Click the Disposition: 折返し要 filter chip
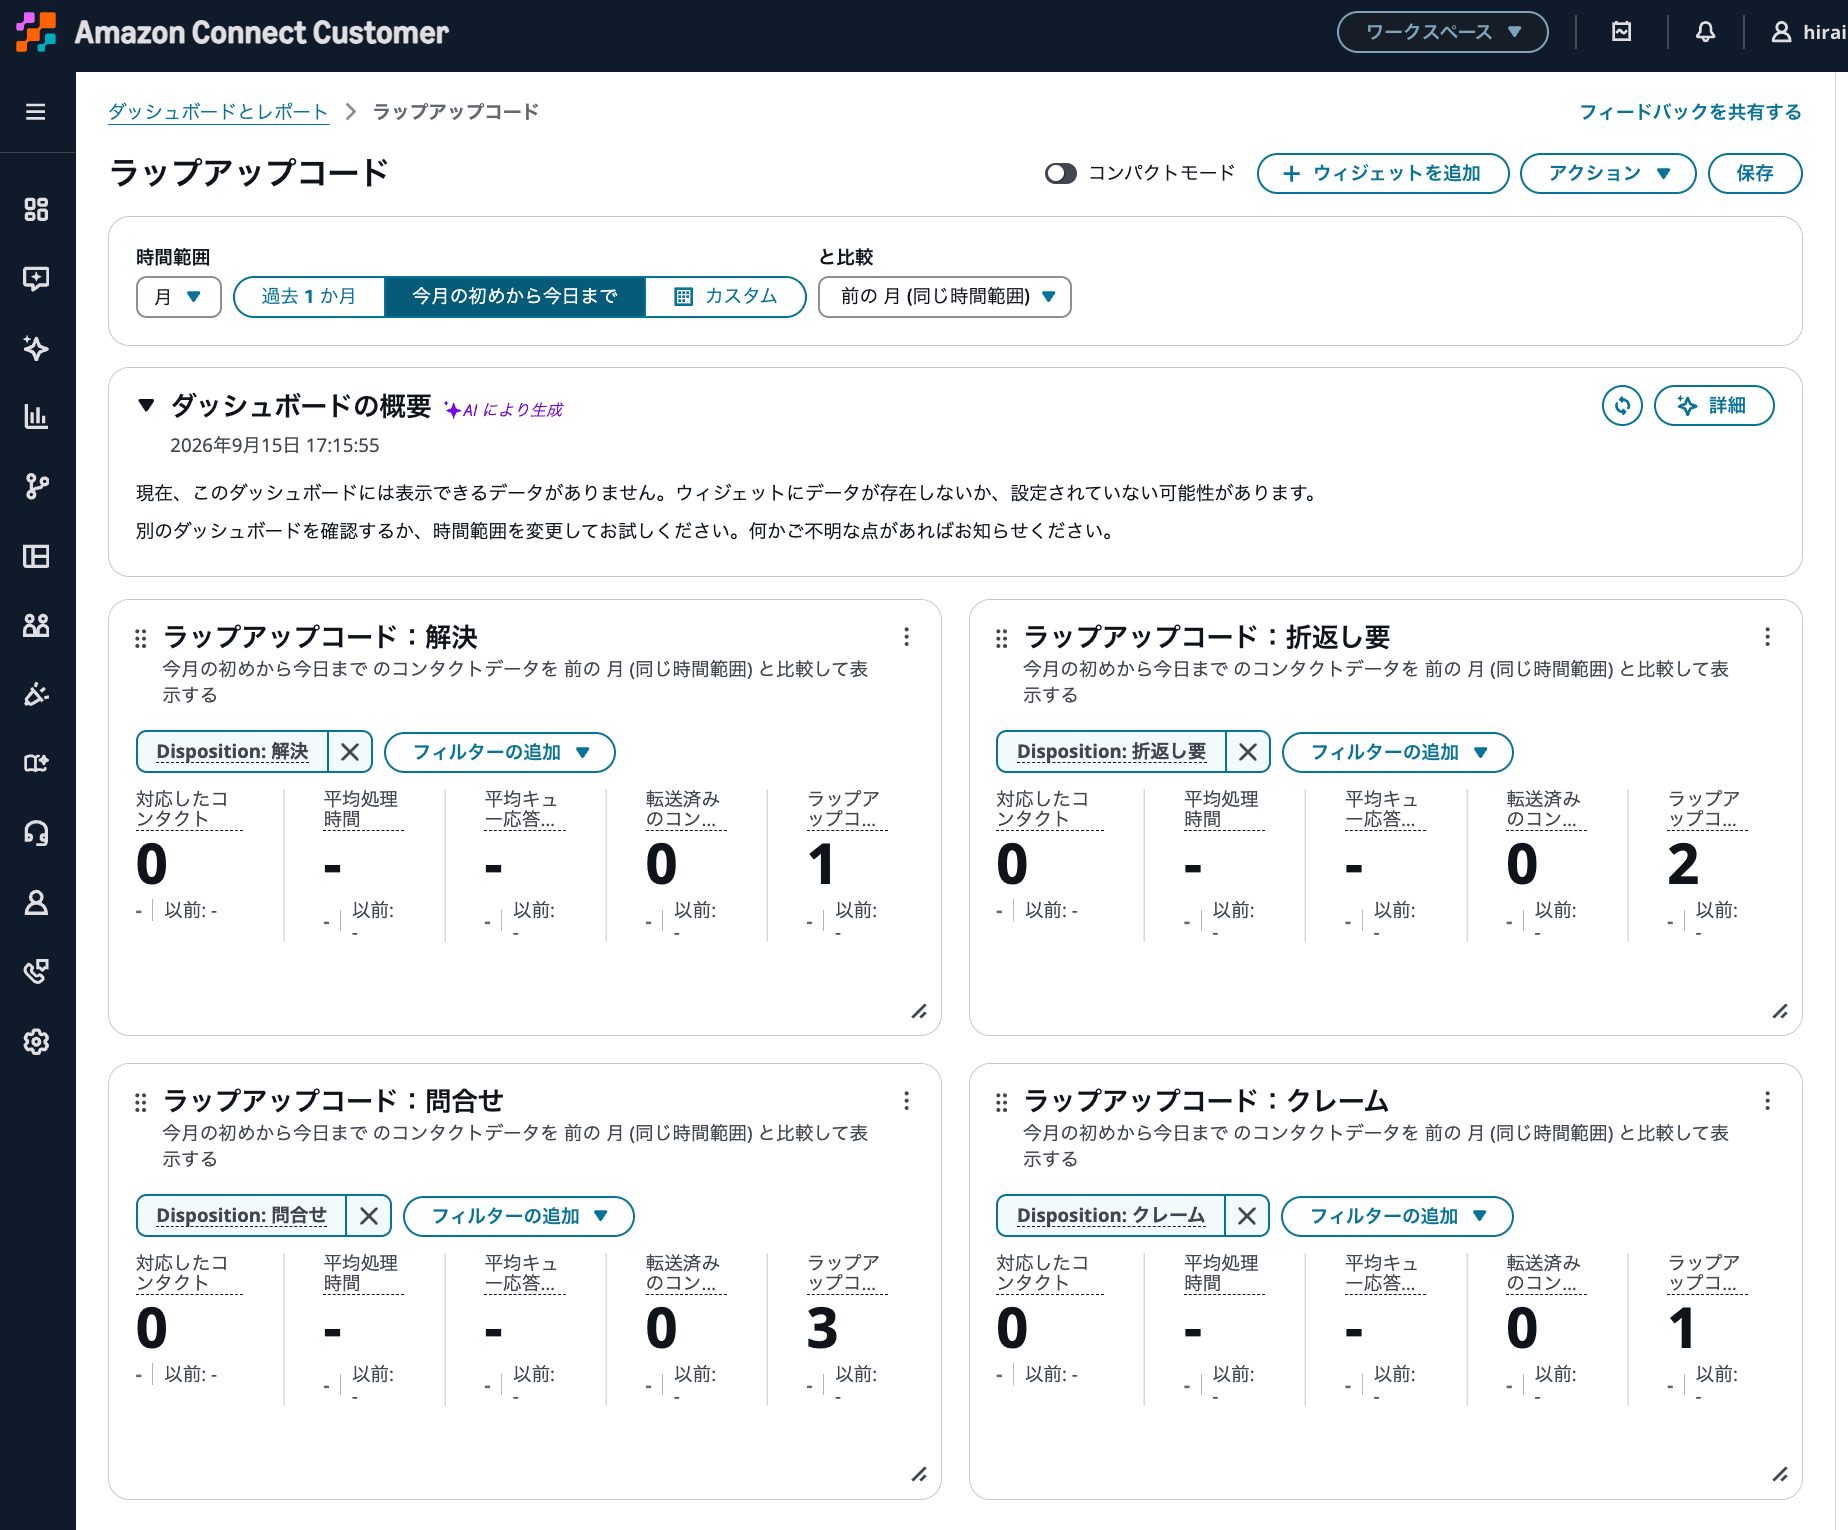The image size is (1848, 1530). click(1111, 752)
